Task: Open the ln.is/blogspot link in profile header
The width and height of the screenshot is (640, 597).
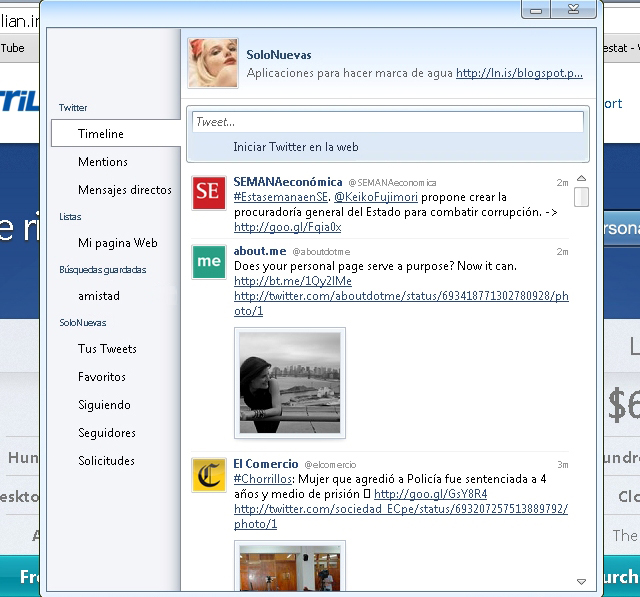Action: (x=519, y=73)
